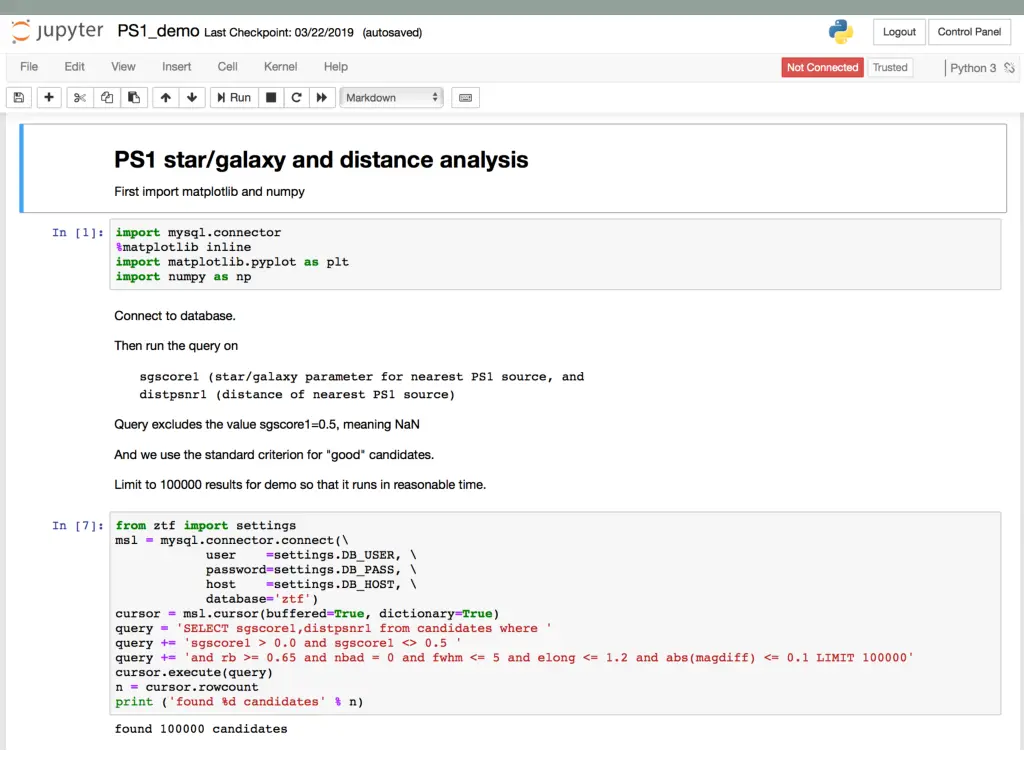Rename notebook by clicking PS1_demo title
1024x768 pixels.
pyautogui.click(x=158, y=31)
